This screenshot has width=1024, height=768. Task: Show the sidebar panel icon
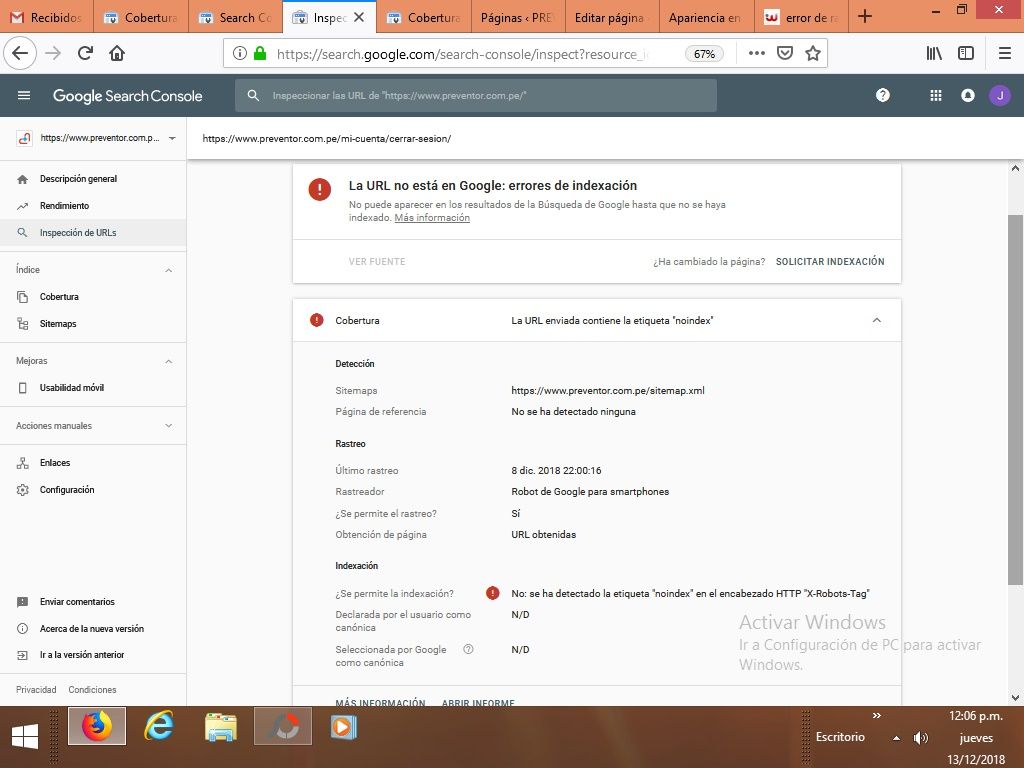pyautogui.click(x=966, y=54)
